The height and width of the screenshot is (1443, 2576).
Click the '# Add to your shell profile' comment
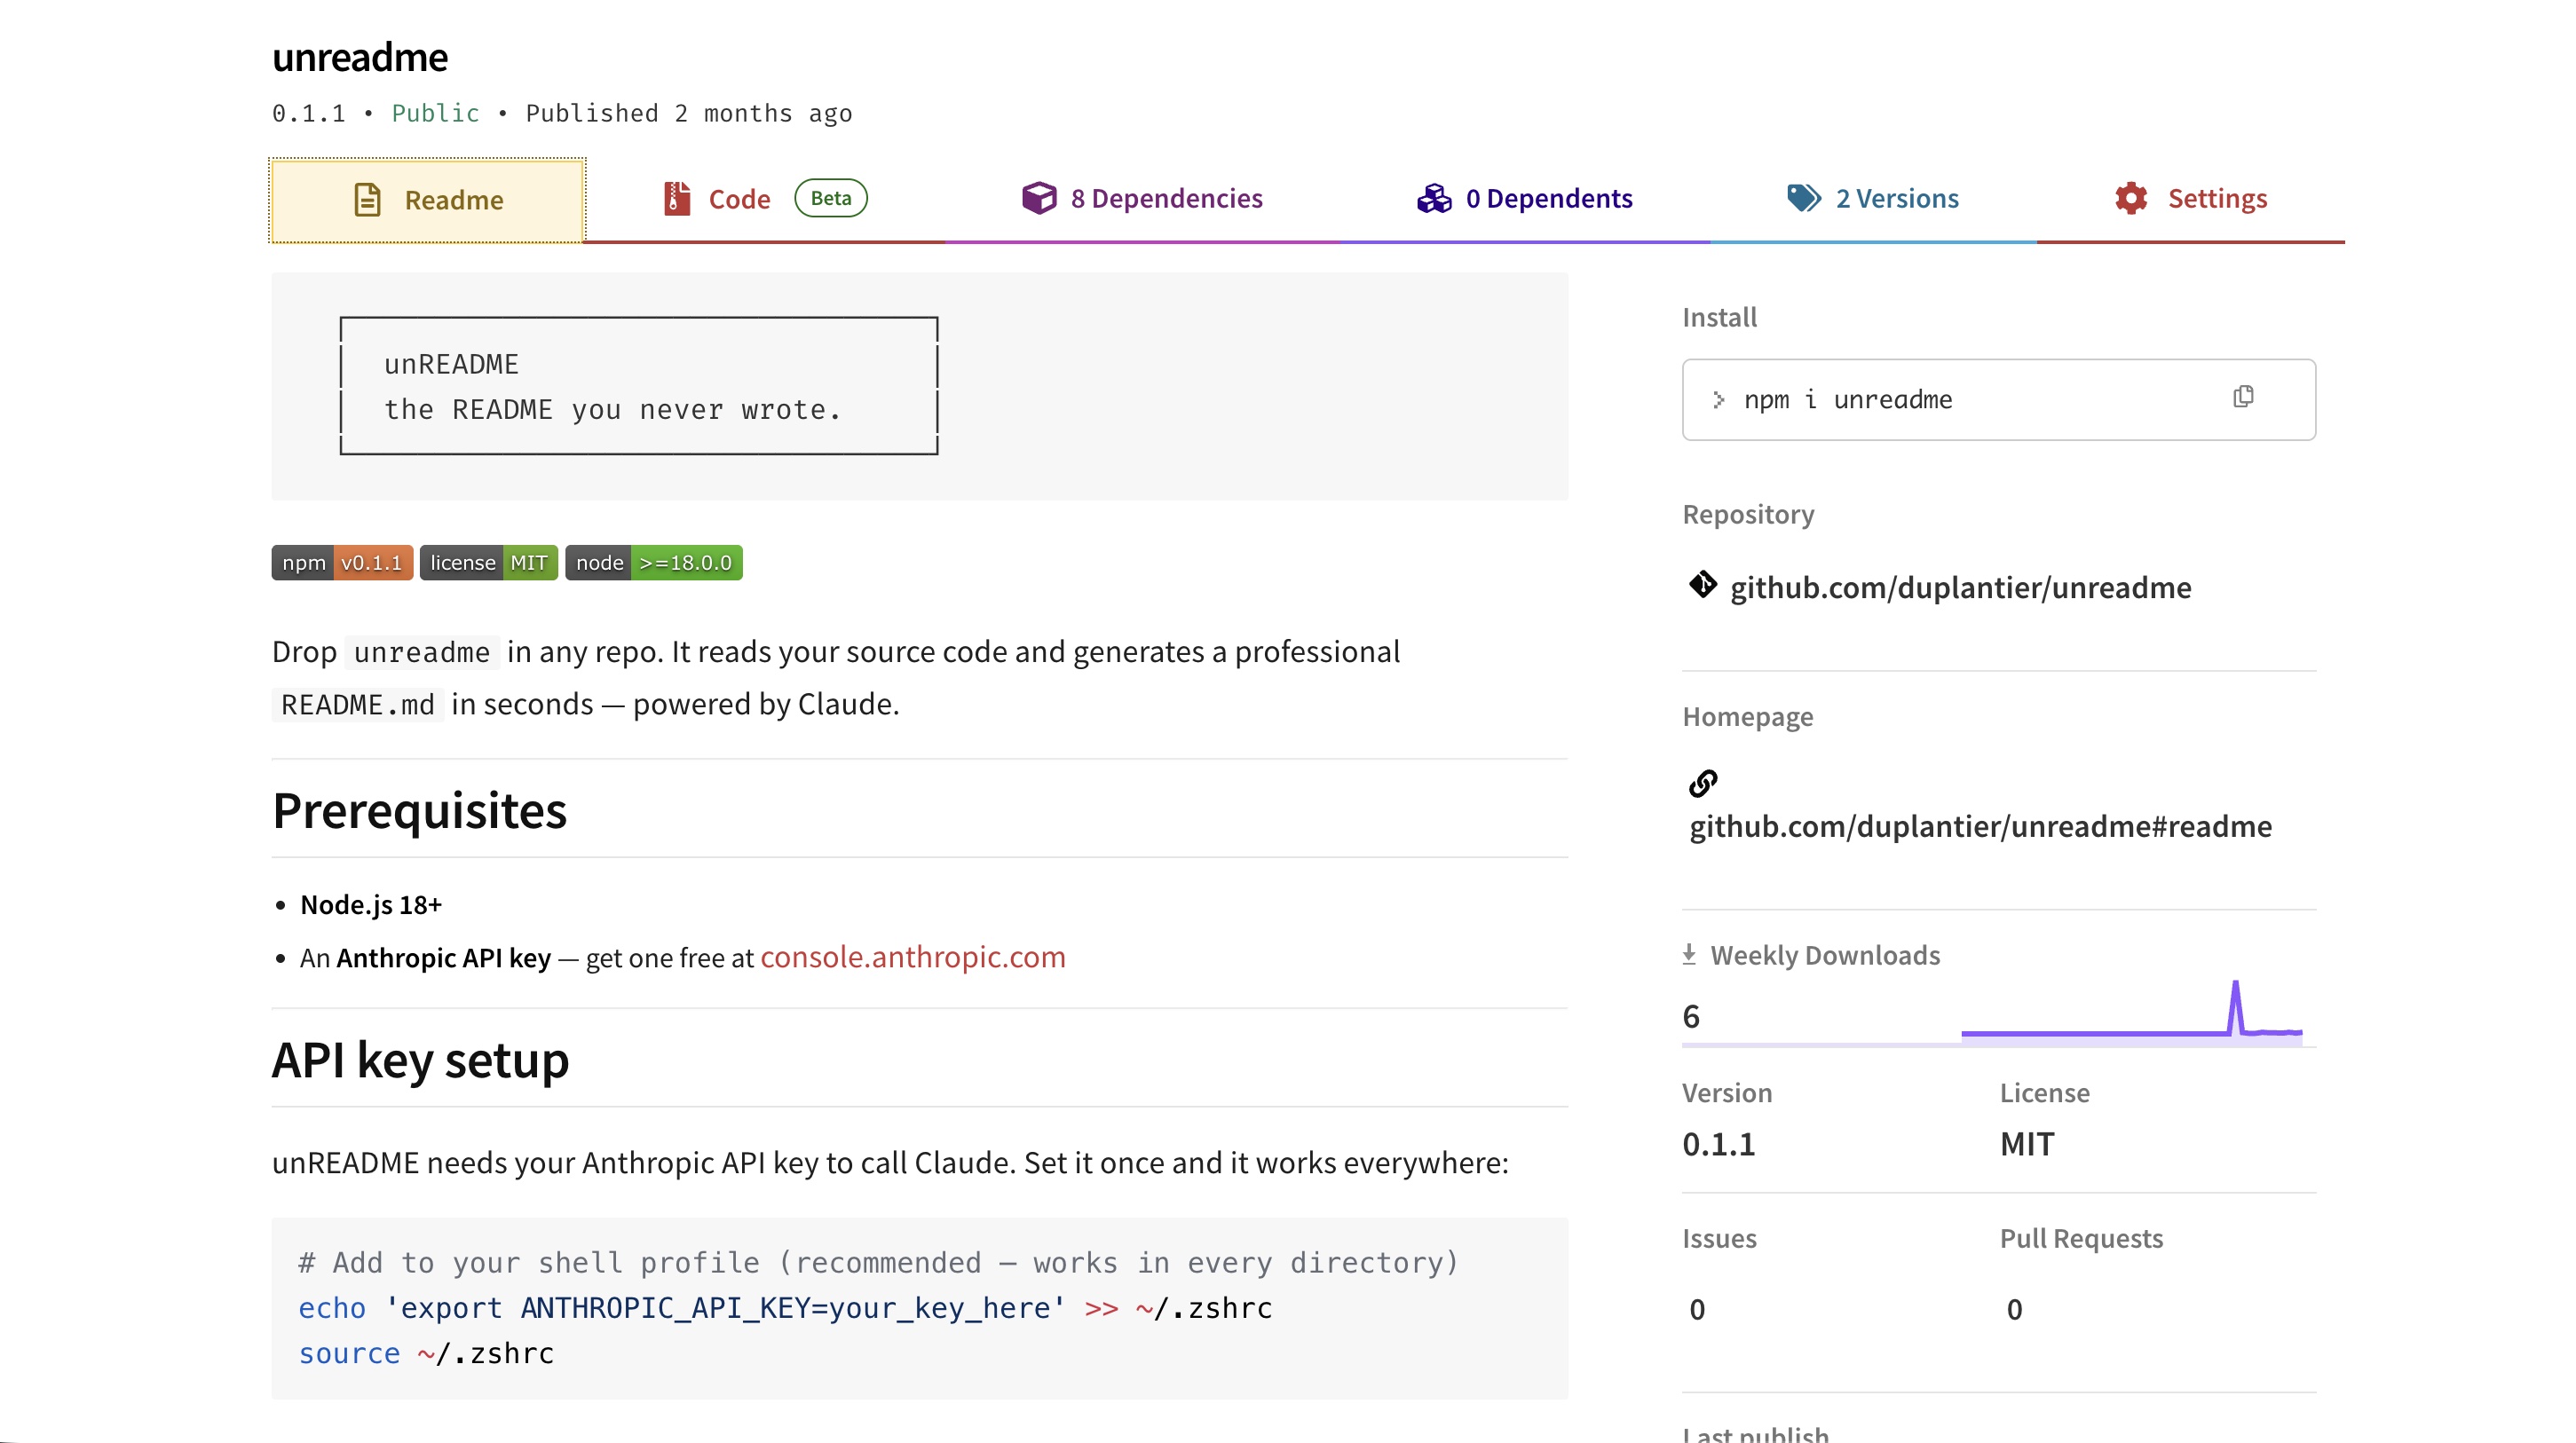point(879,1263)
